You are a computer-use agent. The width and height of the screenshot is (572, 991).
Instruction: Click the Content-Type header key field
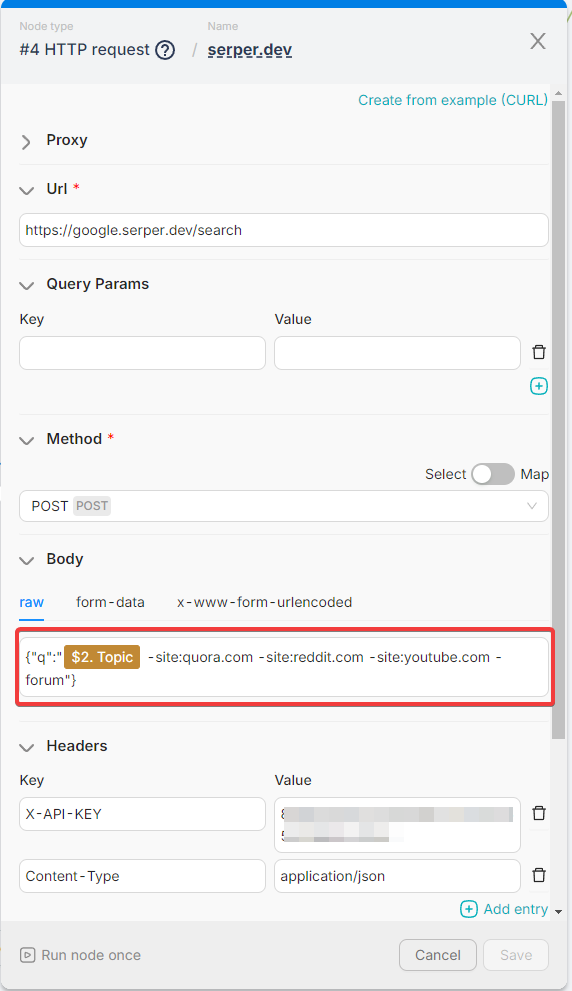[x=142, y=876]
